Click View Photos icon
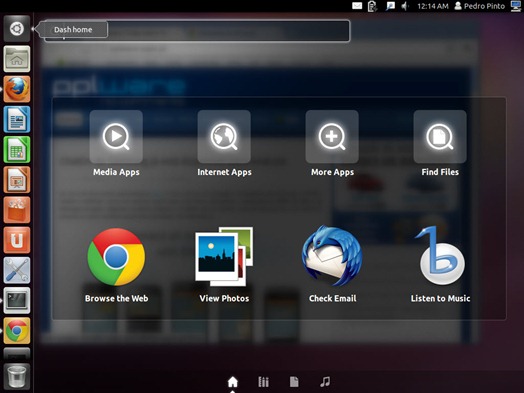 click(x=224, y=257)
